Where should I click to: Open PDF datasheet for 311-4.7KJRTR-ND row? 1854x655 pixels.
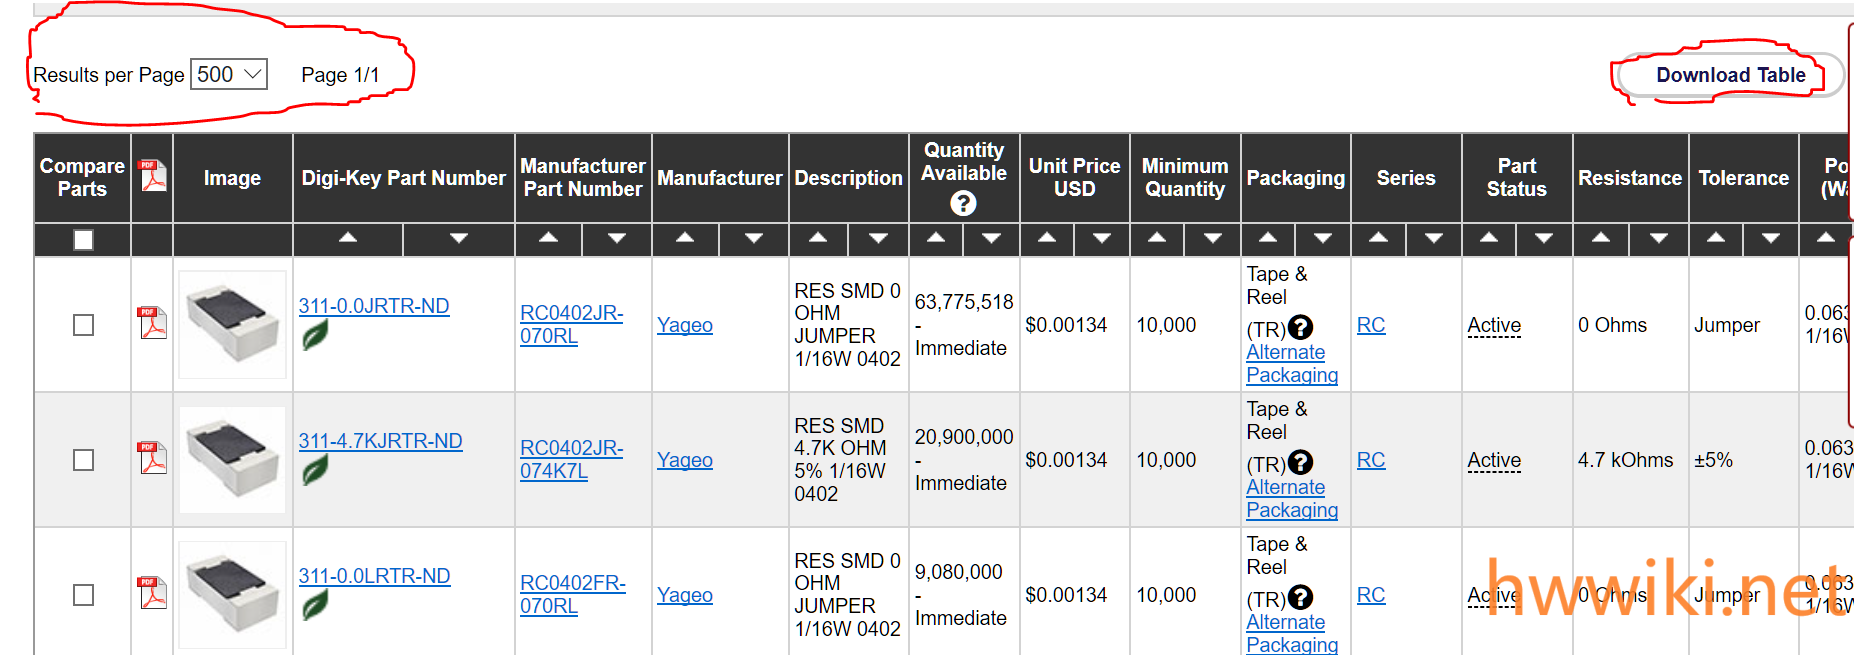click(x=152, y=458)
